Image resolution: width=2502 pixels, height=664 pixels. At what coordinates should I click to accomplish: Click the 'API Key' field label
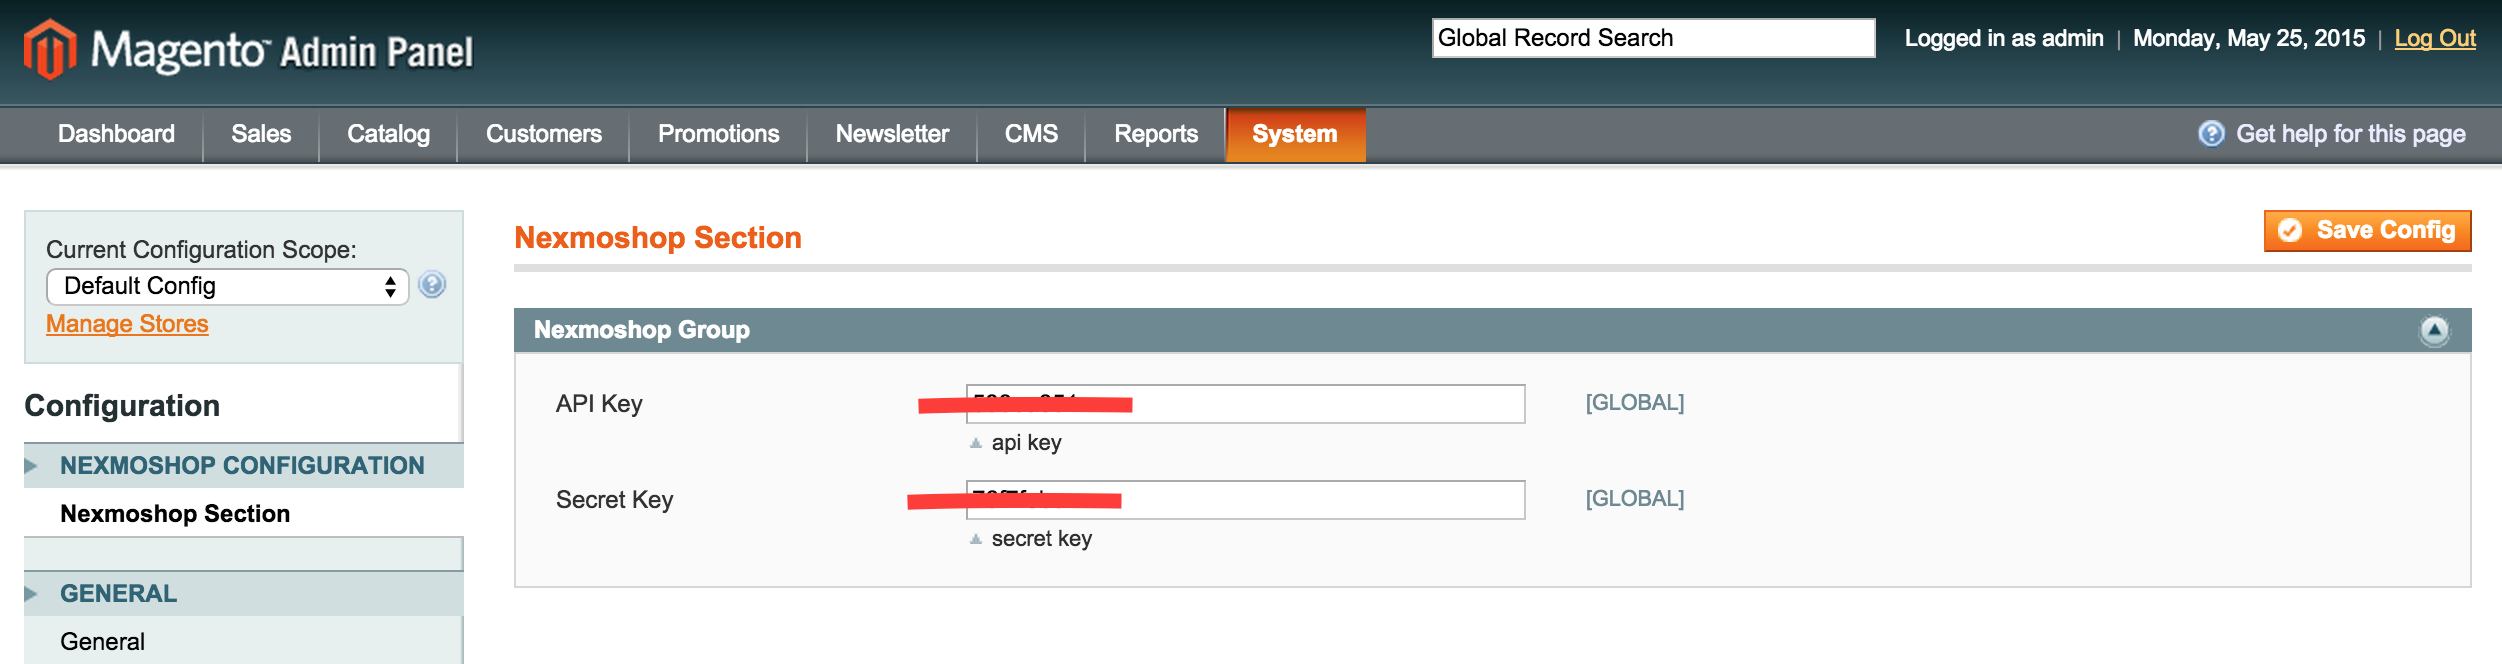599,404
